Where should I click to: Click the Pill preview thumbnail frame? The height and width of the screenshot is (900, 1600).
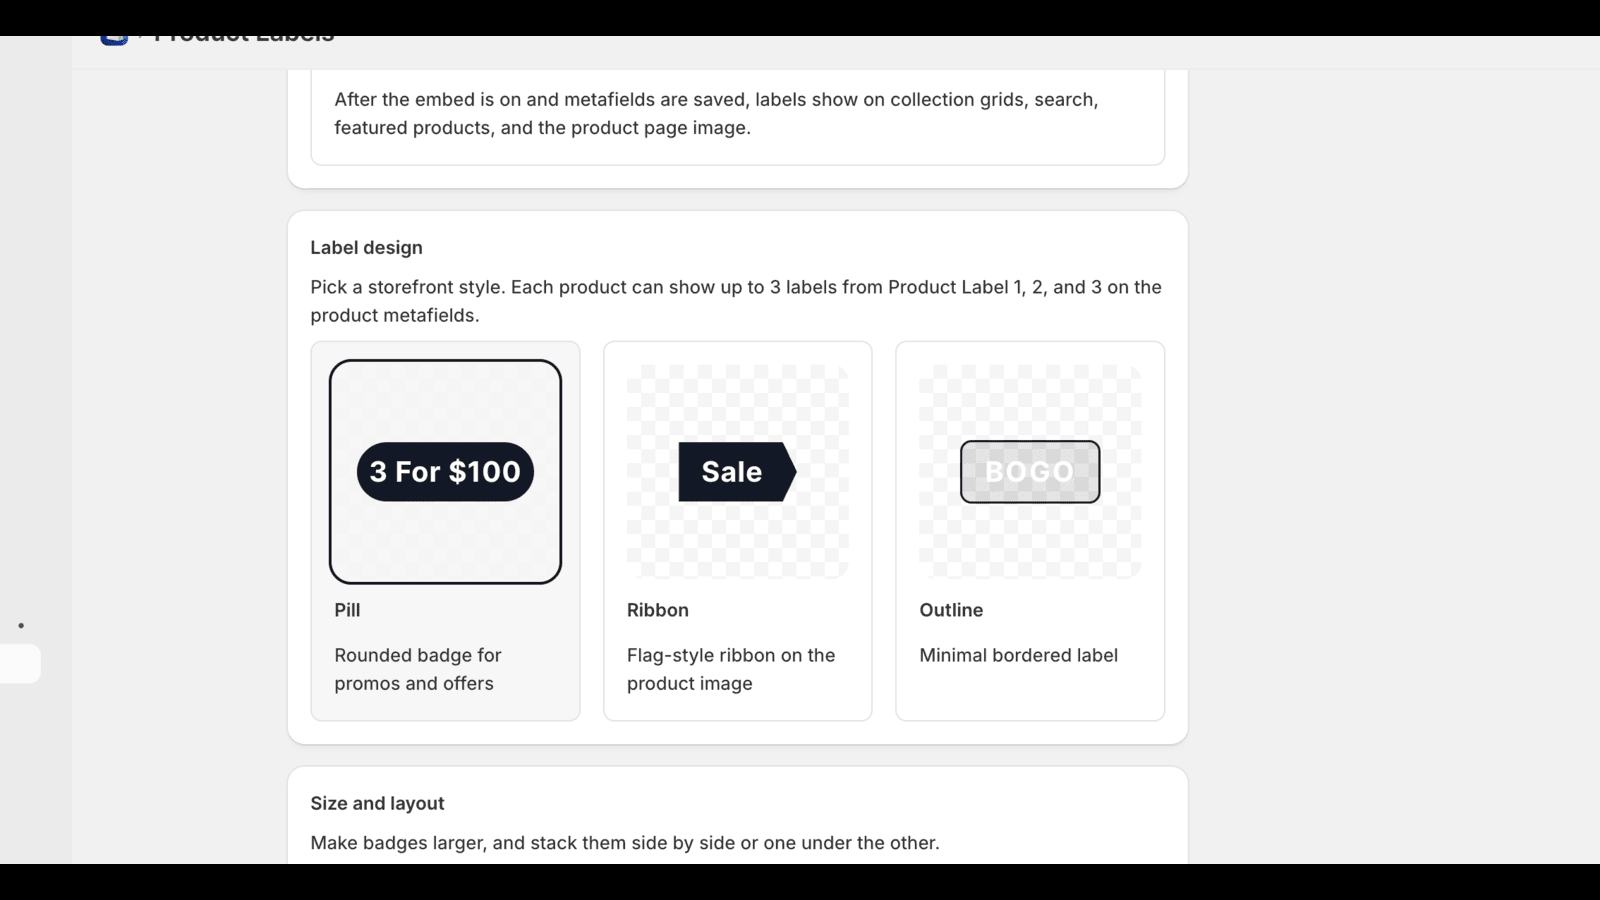click(x=445, y=472)
